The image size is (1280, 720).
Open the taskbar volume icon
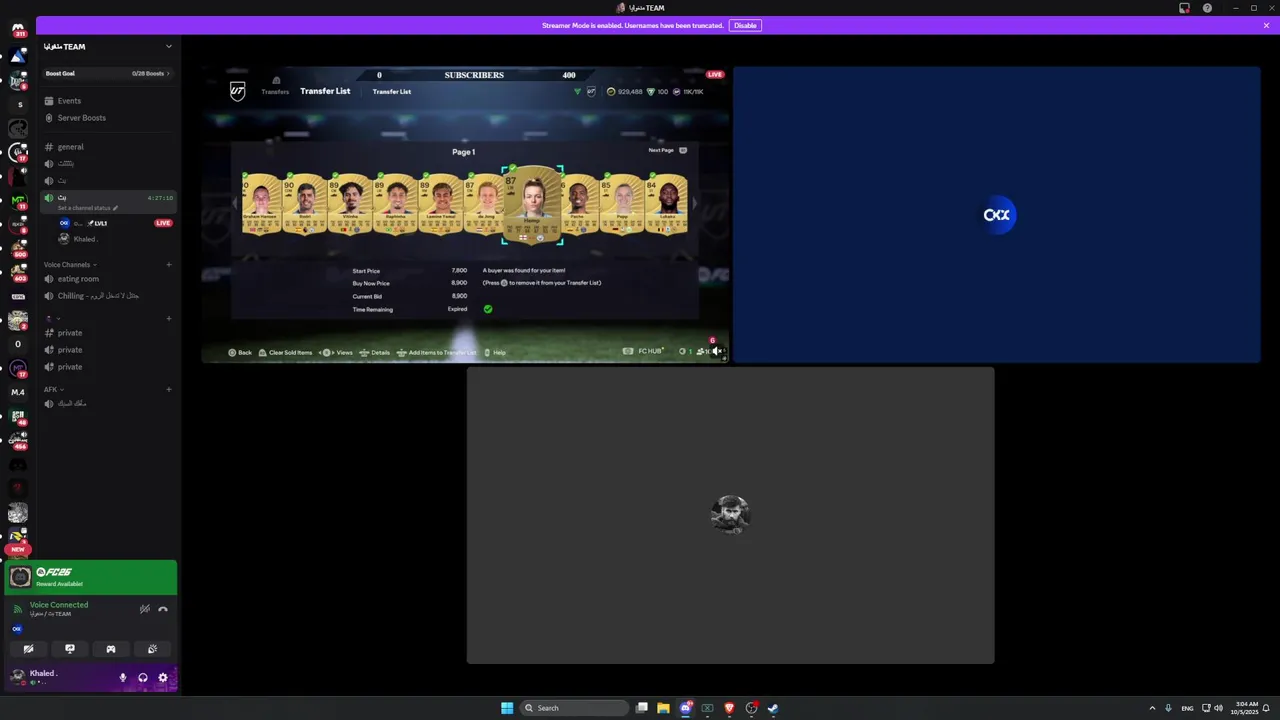click(1218, 708)
